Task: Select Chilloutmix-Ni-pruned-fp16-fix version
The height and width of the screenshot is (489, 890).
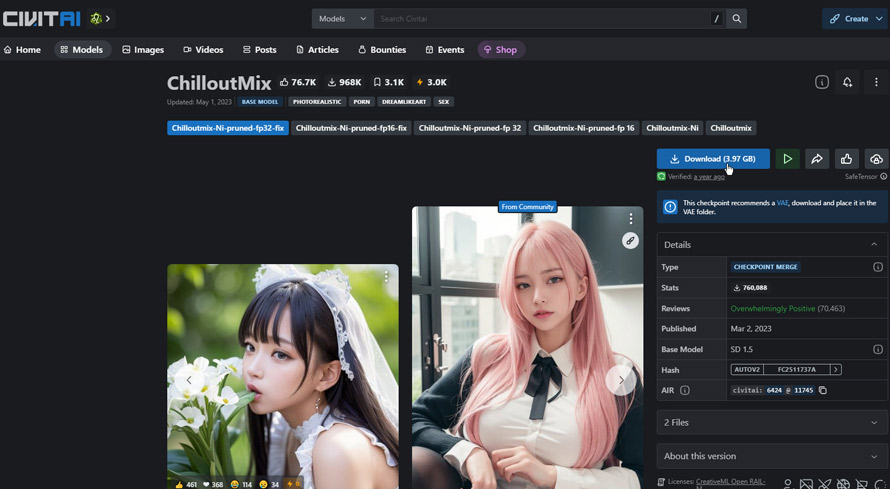Action: click(351, 128)
